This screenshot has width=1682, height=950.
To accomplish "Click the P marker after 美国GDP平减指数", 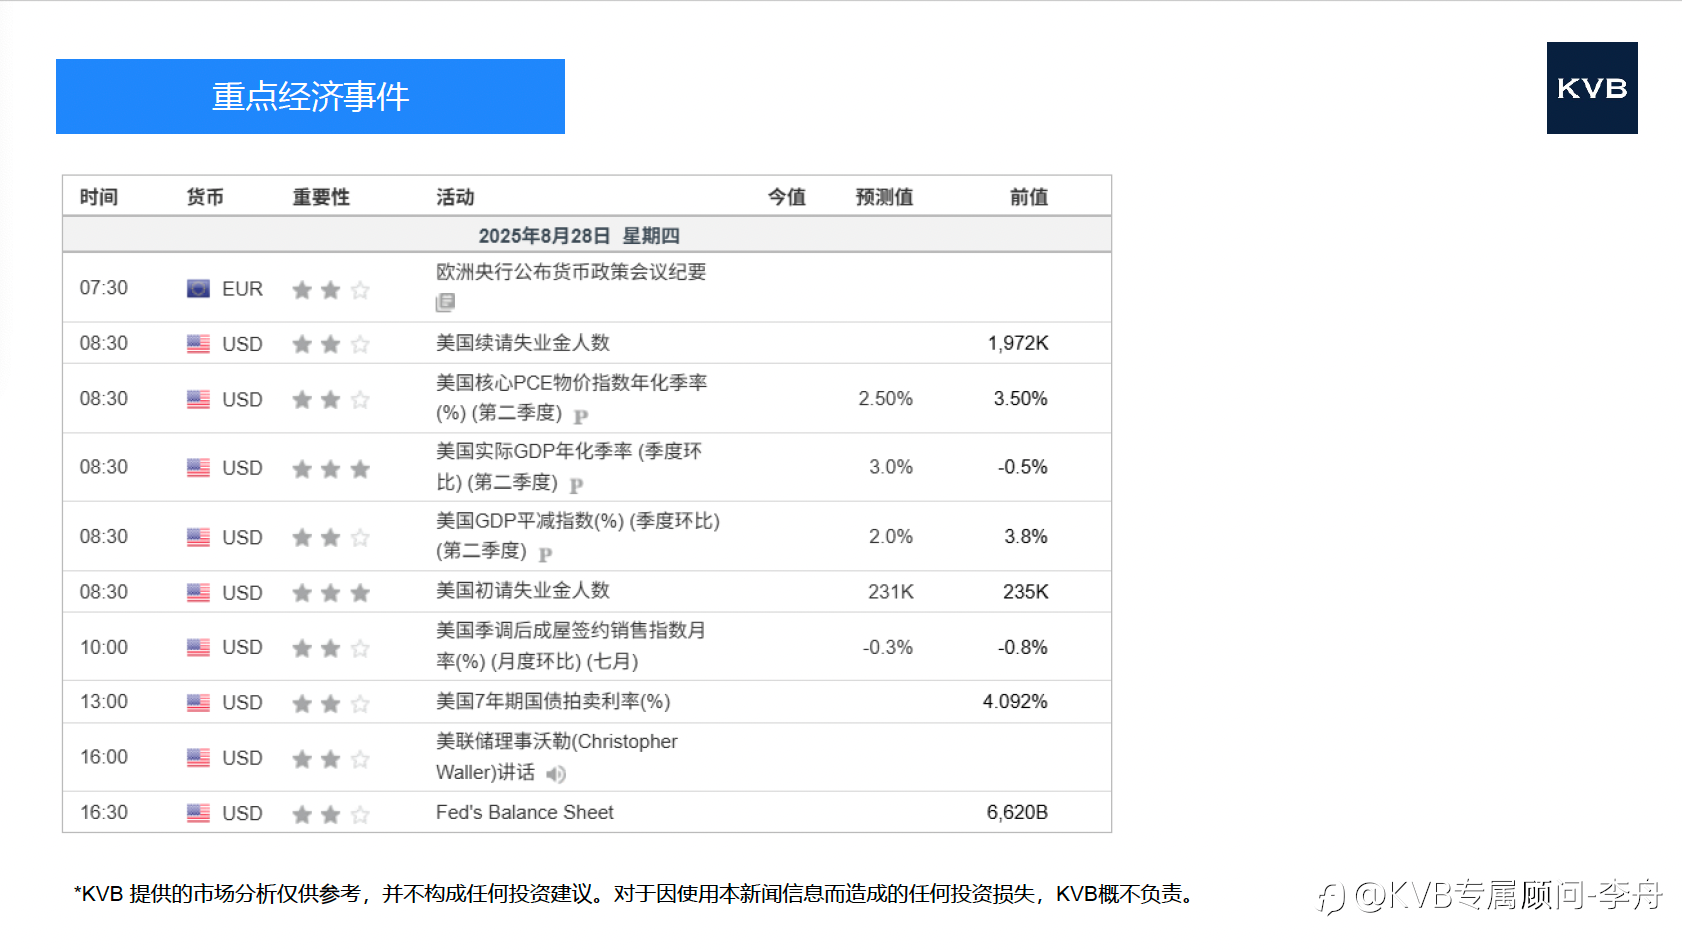I will point(545,554).
